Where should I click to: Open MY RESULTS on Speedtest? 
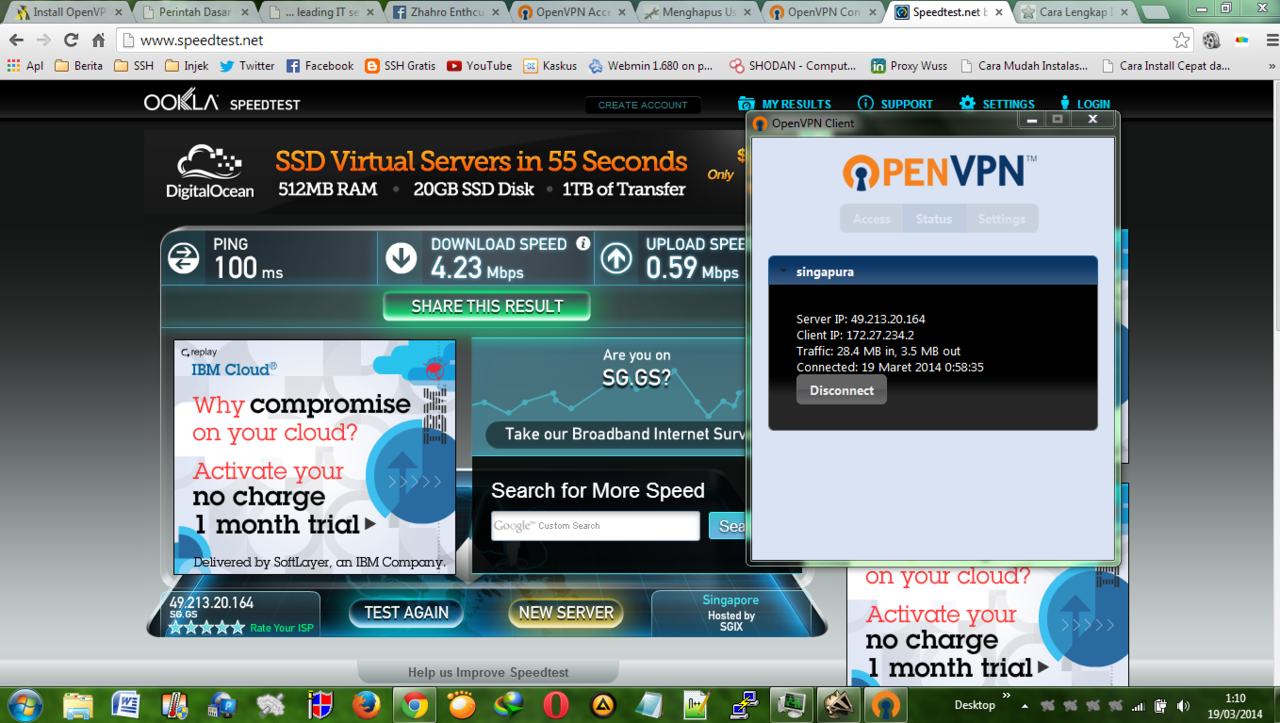tap(785, 104)
